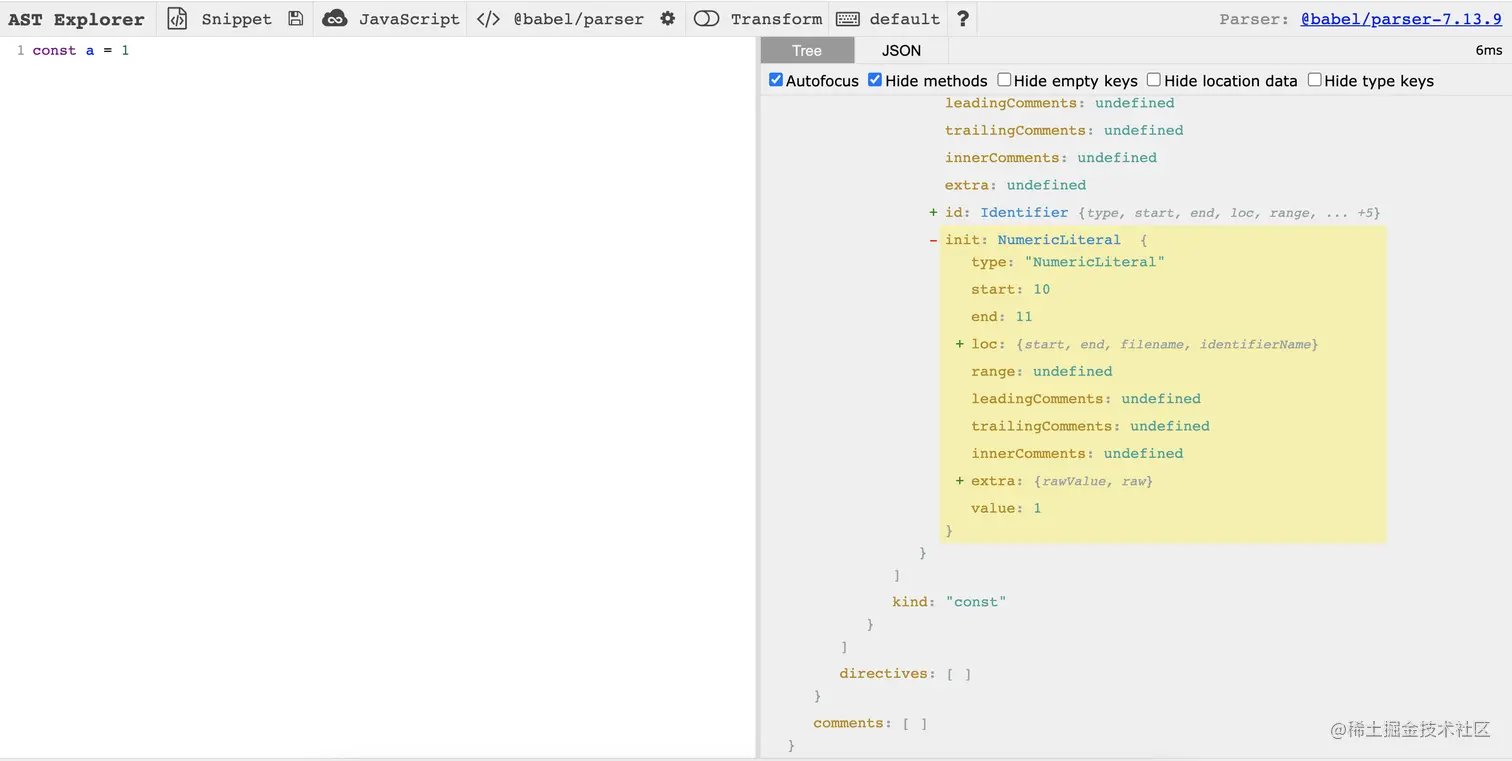
Task: Open the JavaScript language menu
Action: click(x=409, y=18)
